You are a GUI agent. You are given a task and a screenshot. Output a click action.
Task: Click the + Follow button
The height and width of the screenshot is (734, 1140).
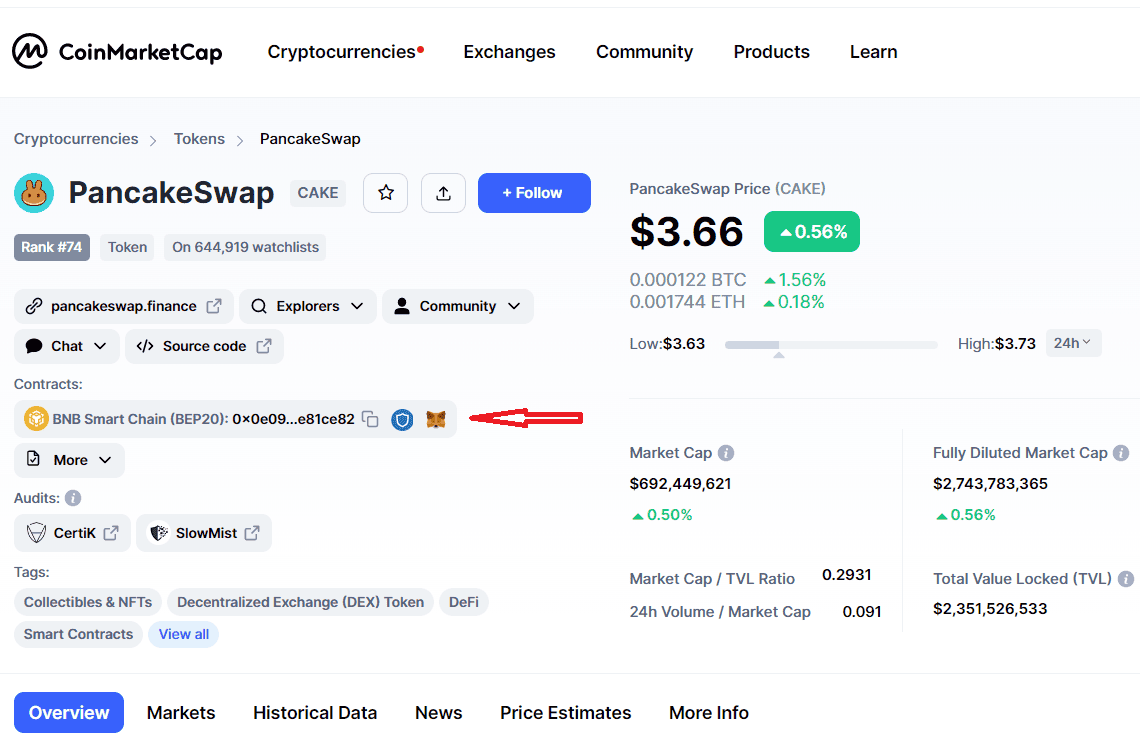[534, 193]
